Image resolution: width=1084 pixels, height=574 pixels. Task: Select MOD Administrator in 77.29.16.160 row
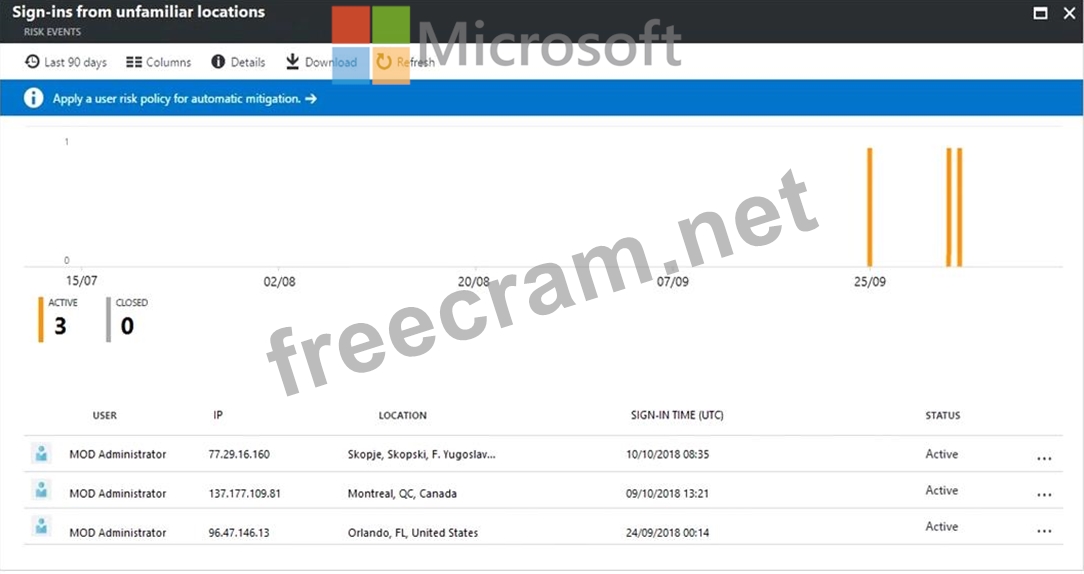point(118,454)
